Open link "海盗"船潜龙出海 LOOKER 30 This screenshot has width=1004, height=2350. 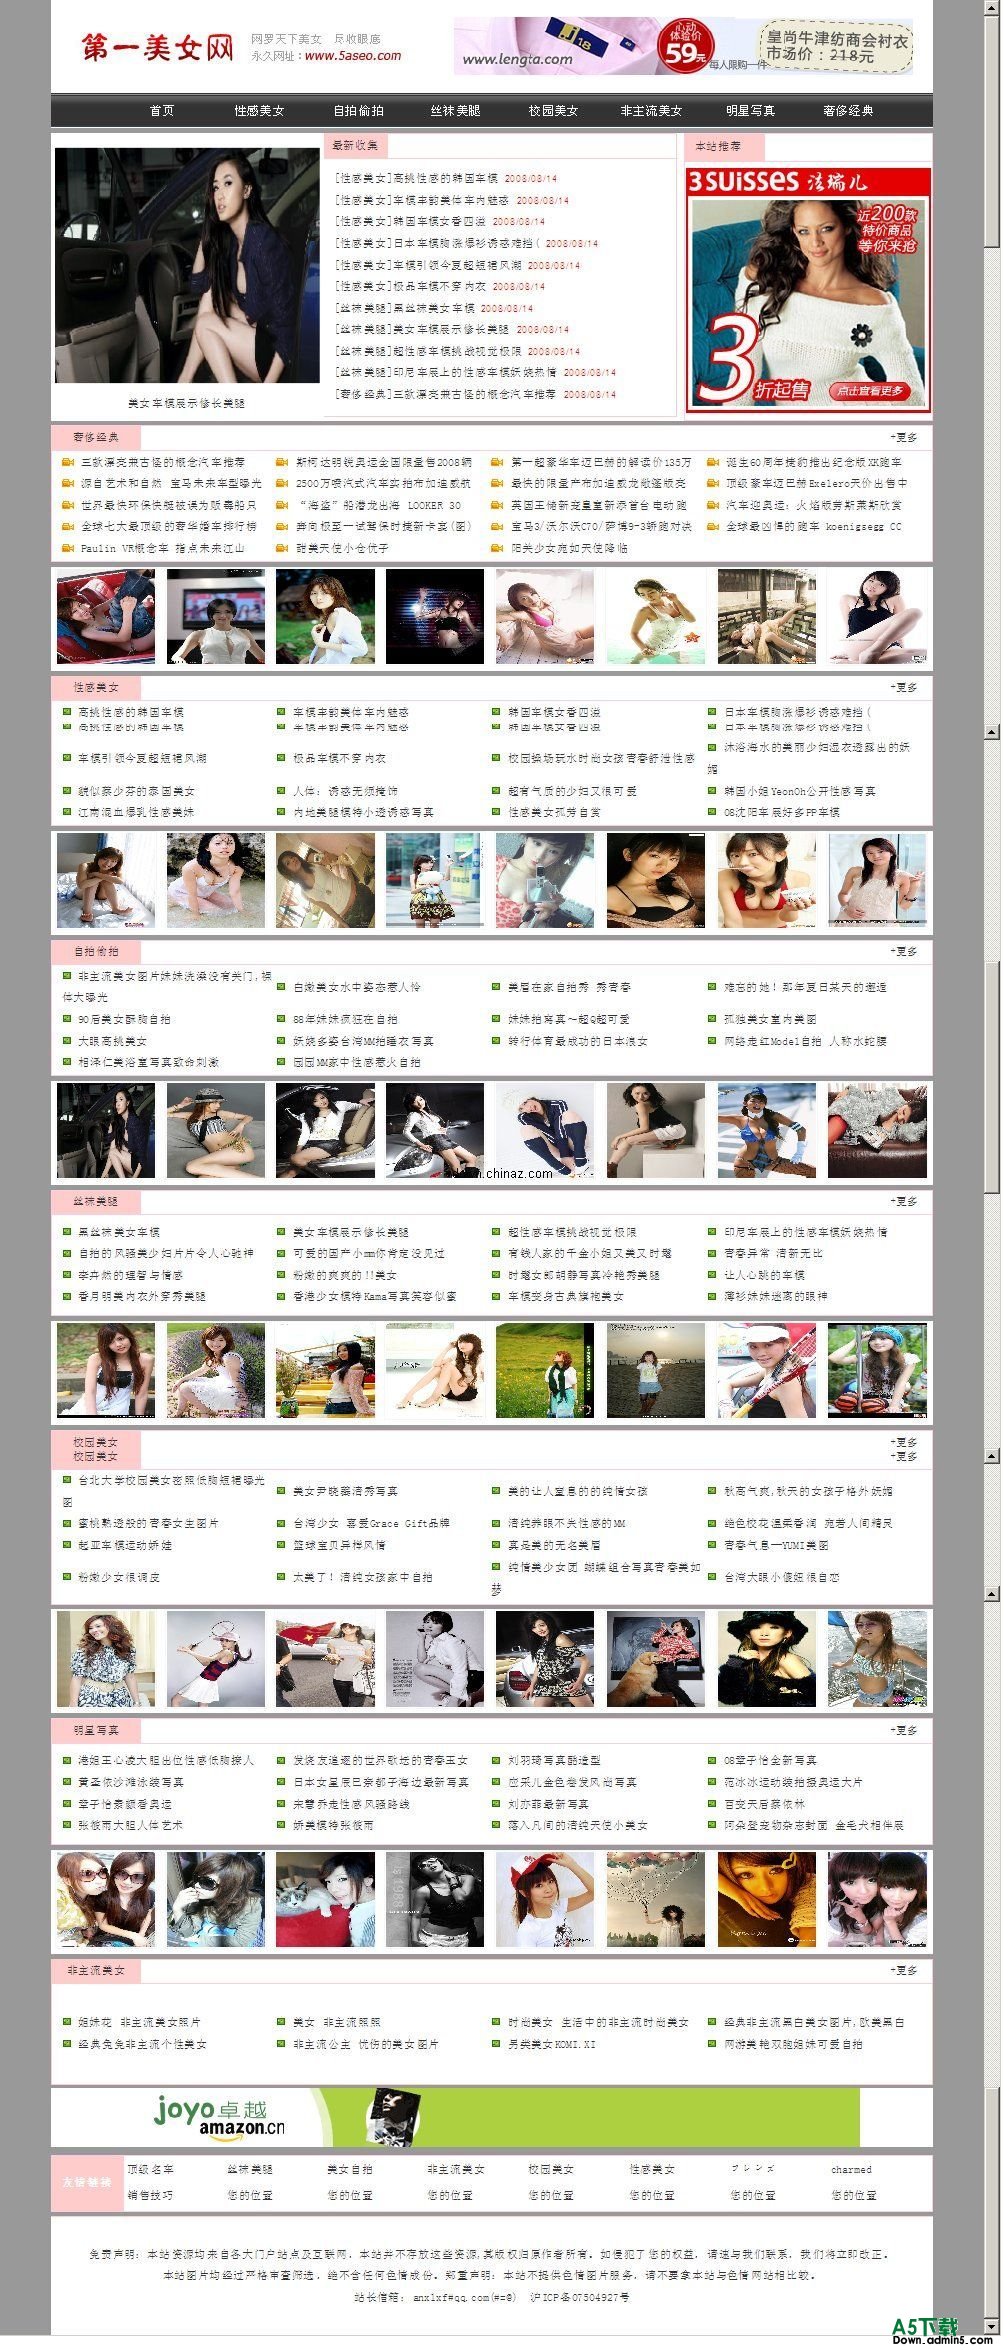(x=379, y=506)
